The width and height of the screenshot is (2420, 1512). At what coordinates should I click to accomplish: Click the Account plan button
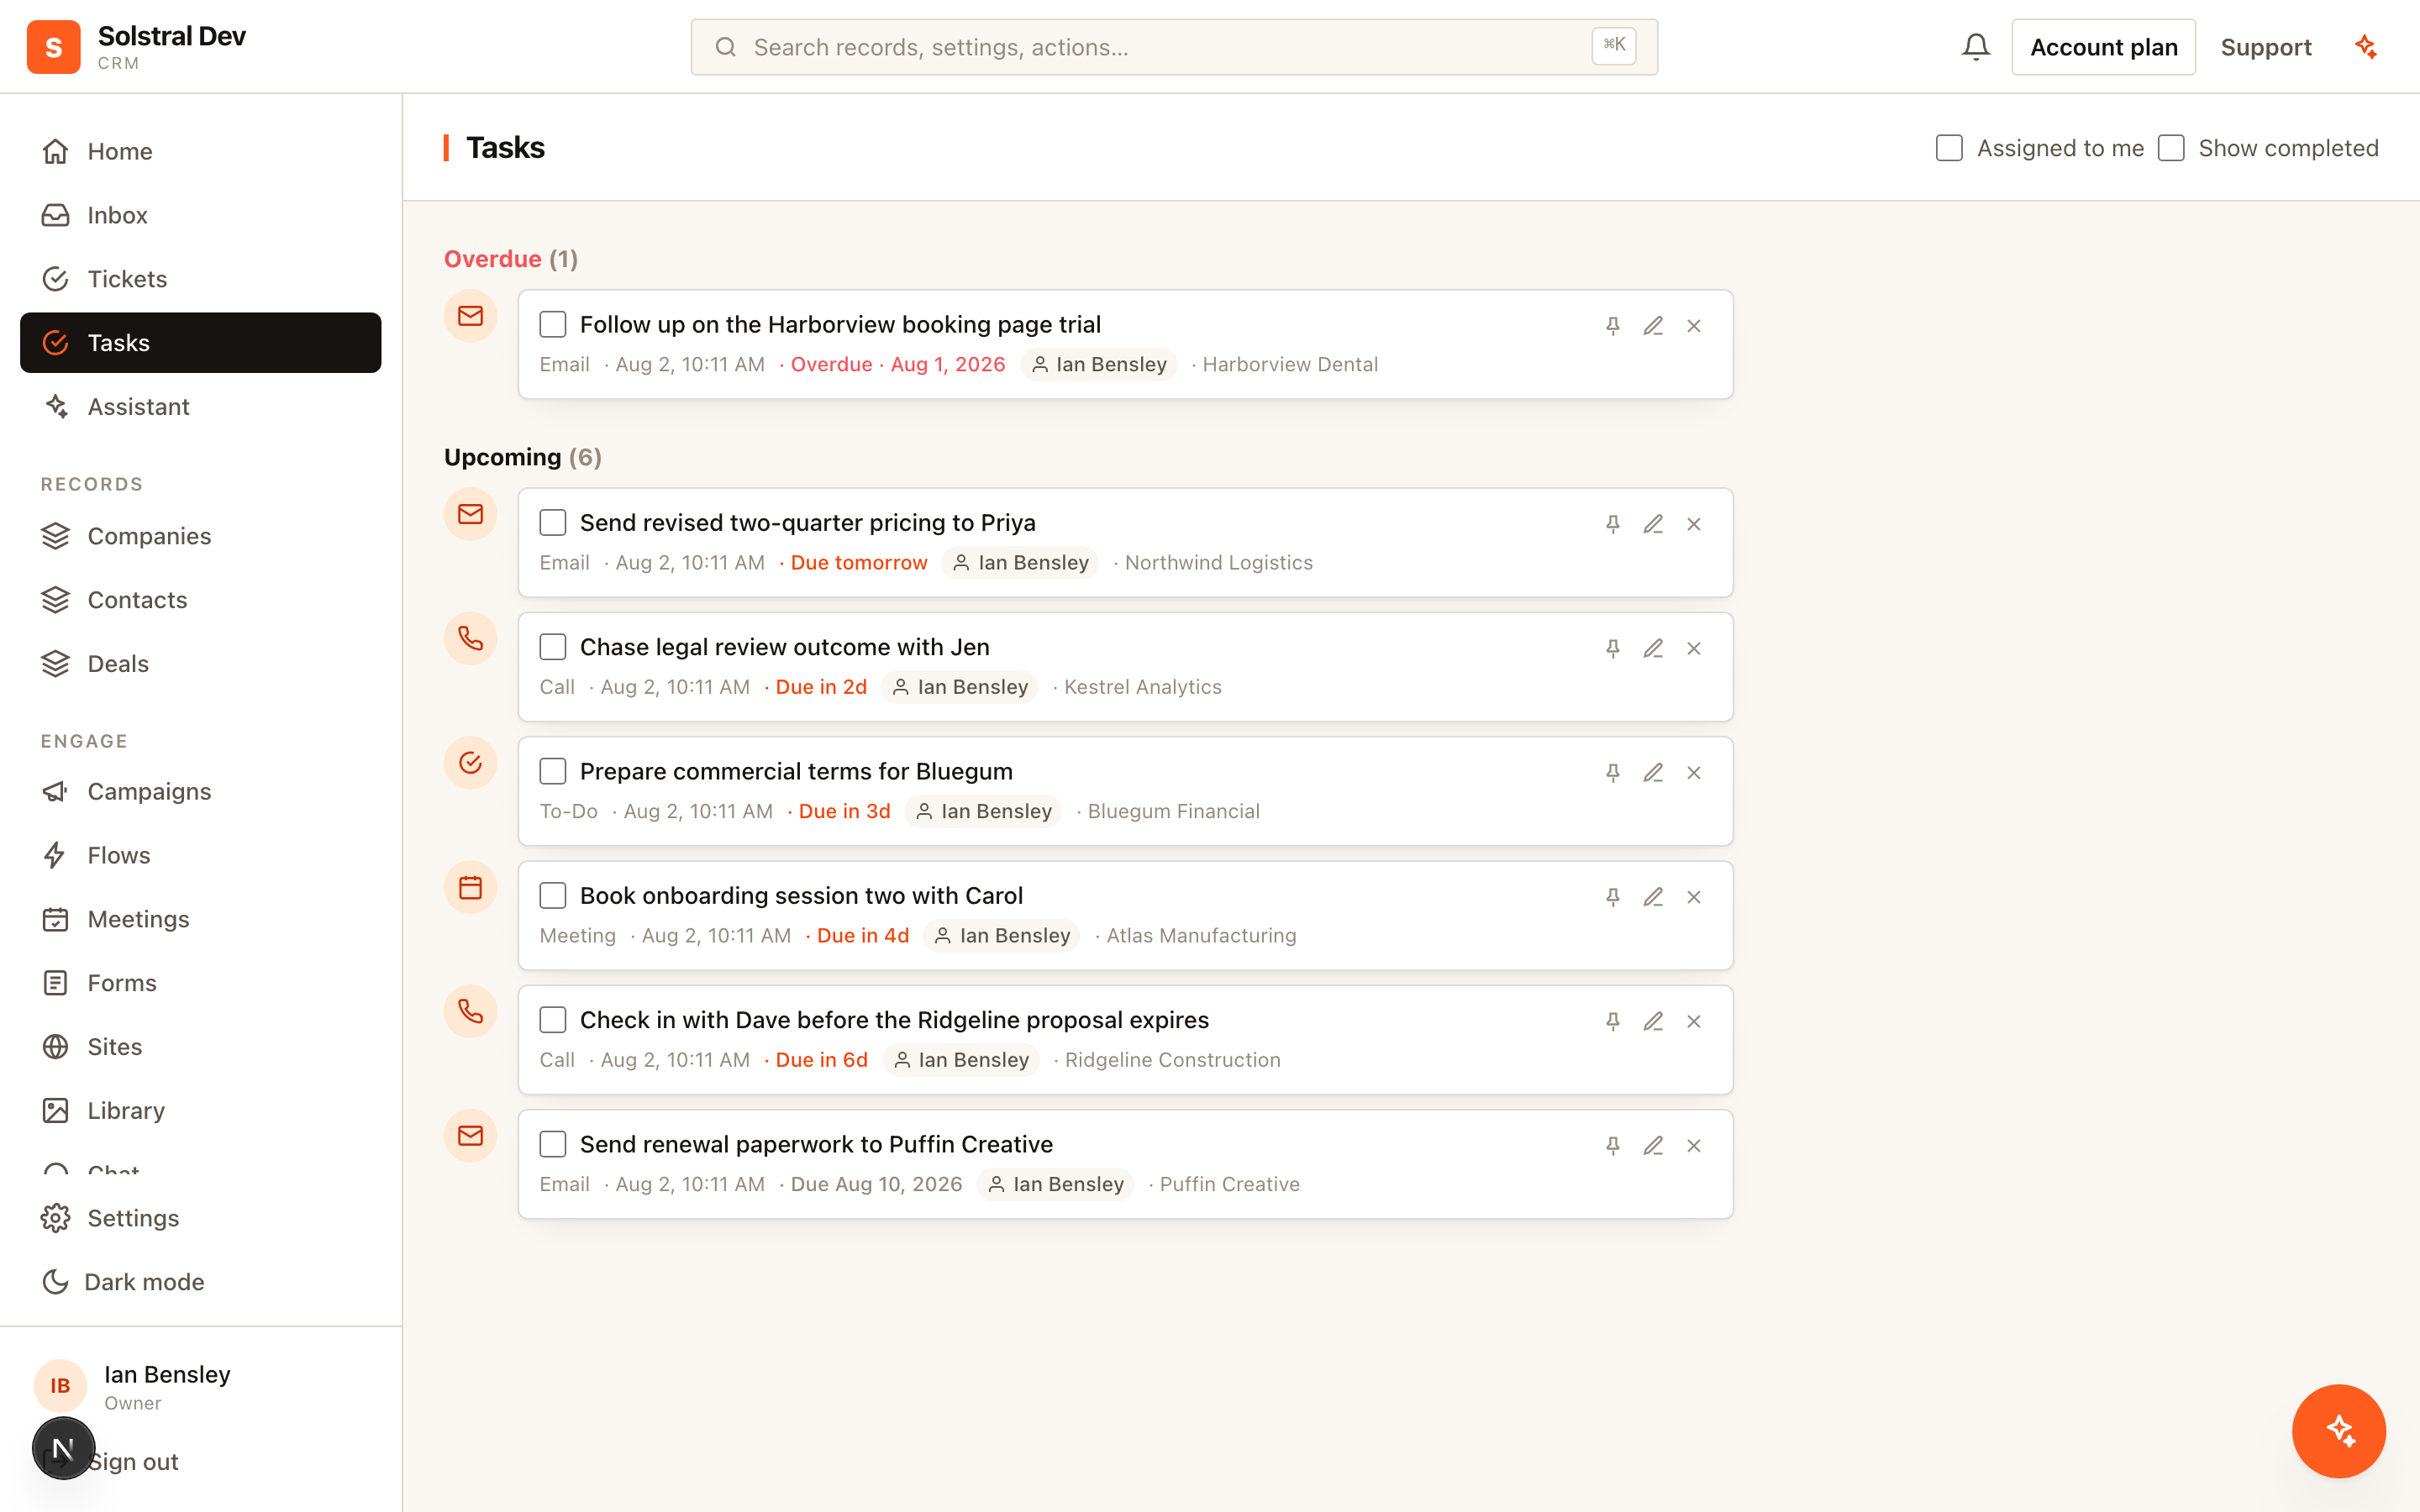pos(2103,47)
